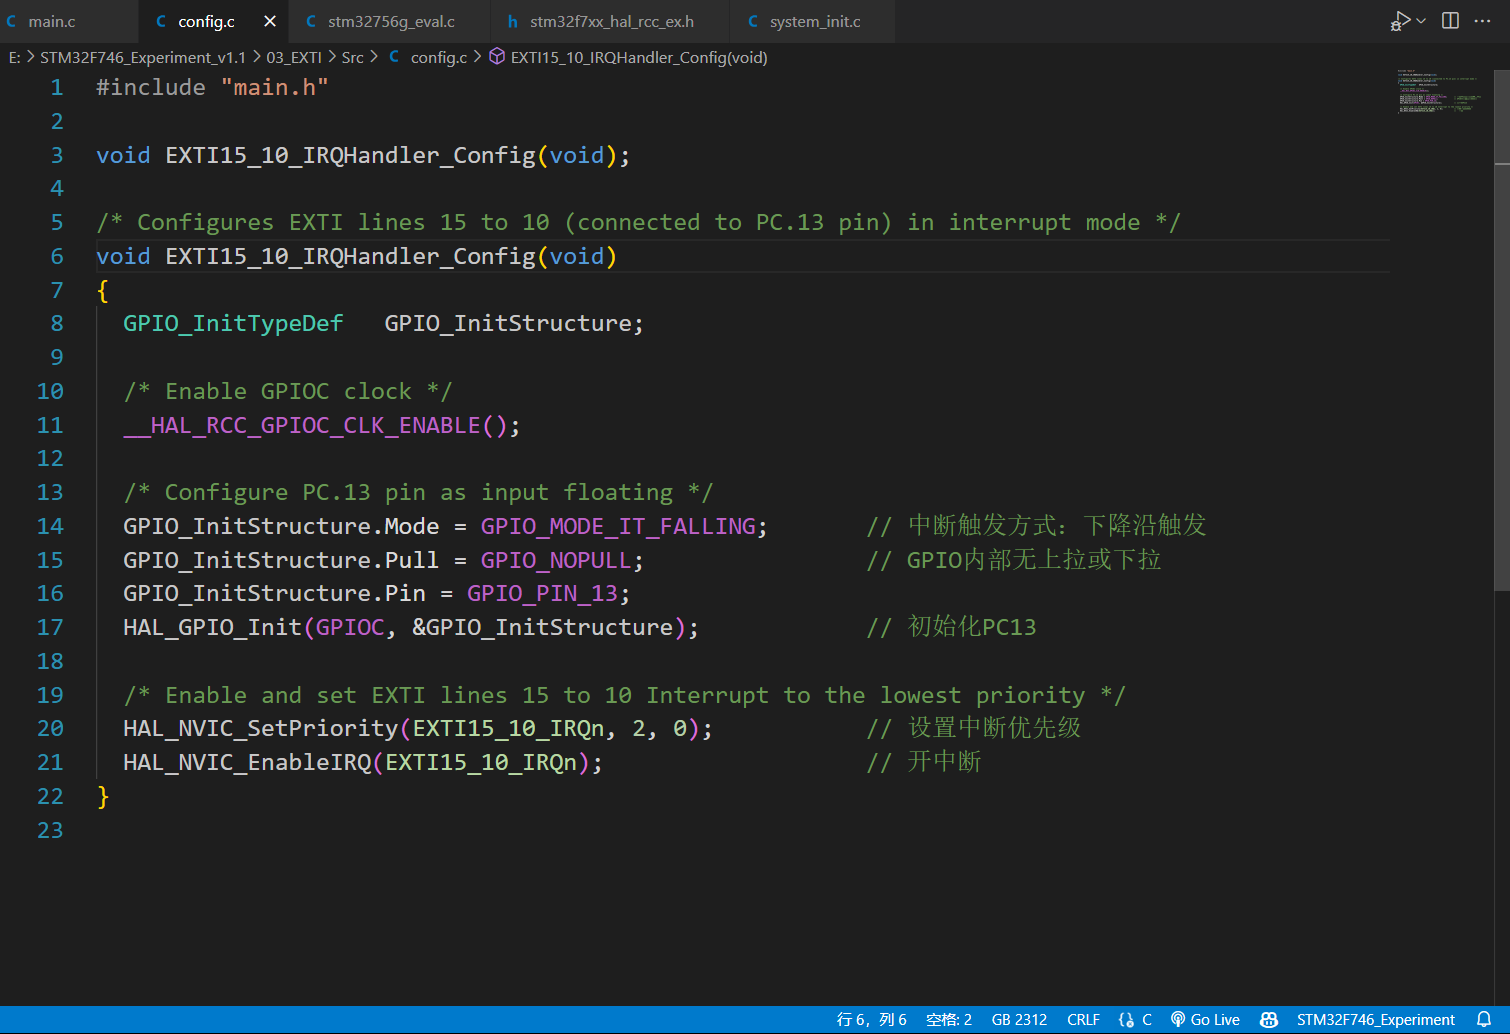This screenshot has width=1510, height=1034.
Task: Select language mode C in status bar
Action: click(1147, 1020)
